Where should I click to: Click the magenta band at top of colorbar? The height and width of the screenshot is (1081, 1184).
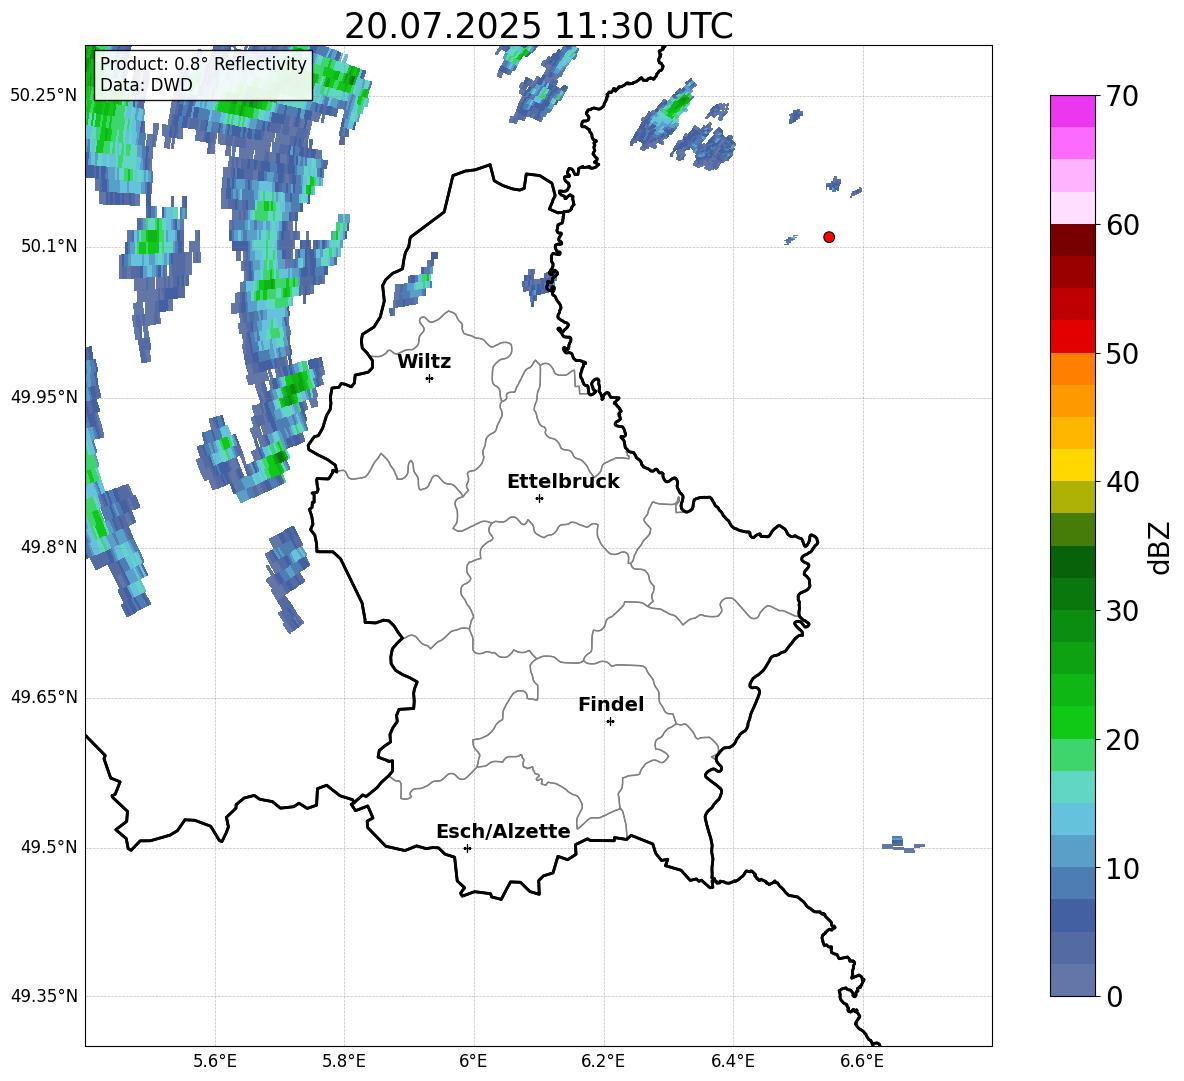pos(1072,111)
